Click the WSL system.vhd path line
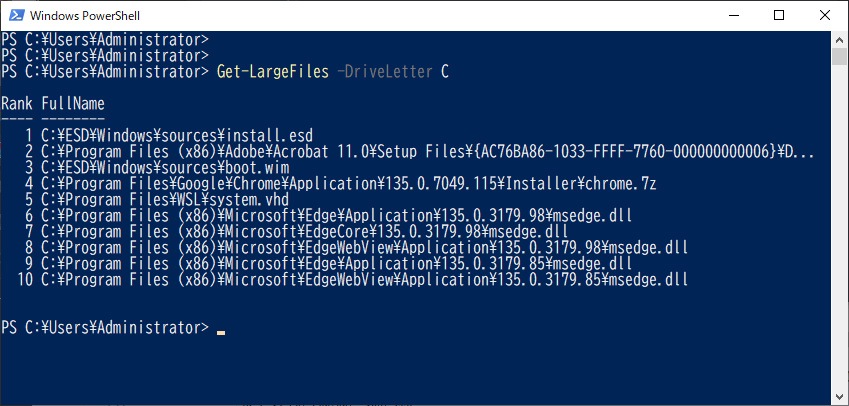Screen dimensions: 849x406 (165, 200)
